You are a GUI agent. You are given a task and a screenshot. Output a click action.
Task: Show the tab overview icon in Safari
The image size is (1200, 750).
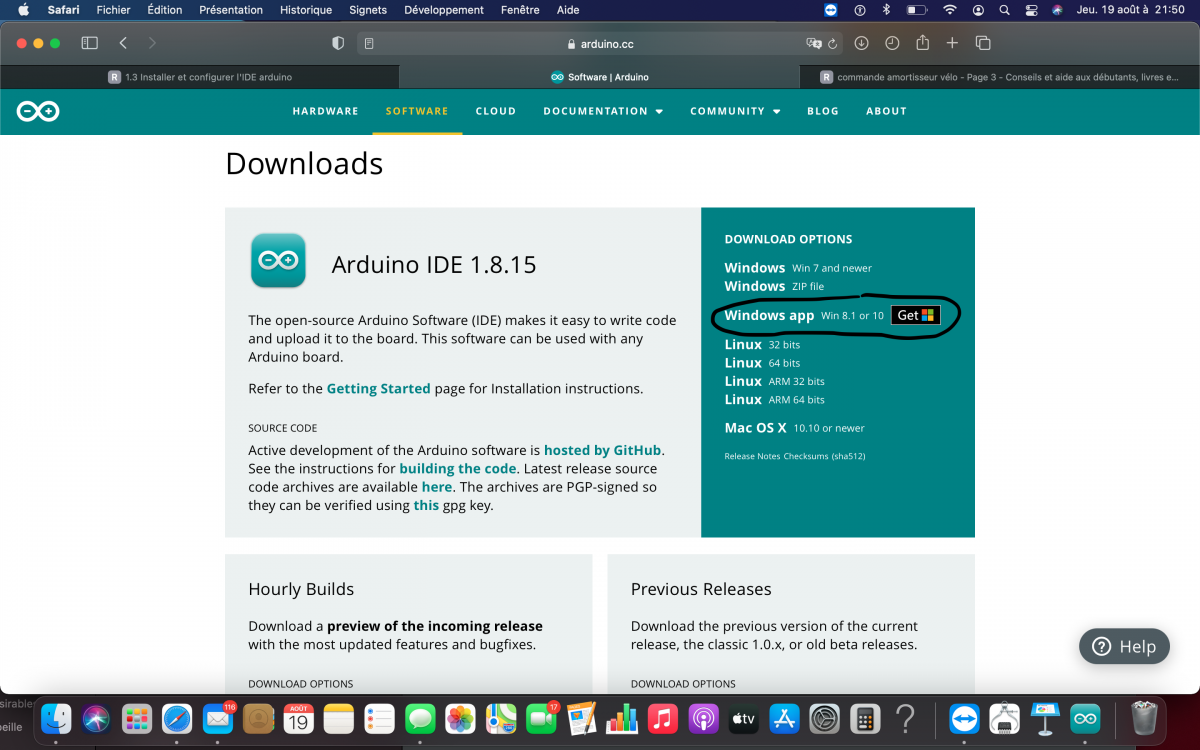983,43
